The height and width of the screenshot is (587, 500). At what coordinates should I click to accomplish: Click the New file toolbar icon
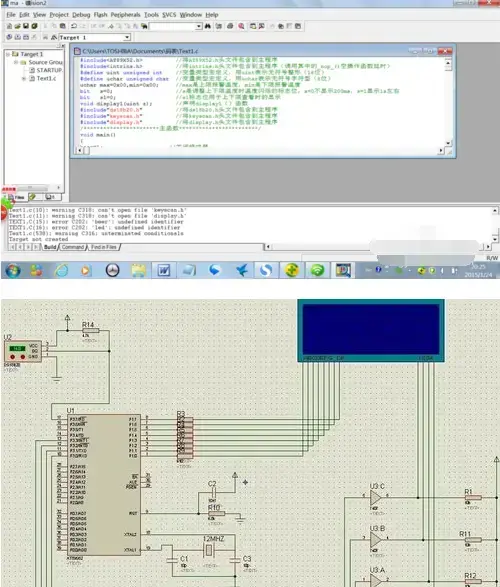(9, 26)
